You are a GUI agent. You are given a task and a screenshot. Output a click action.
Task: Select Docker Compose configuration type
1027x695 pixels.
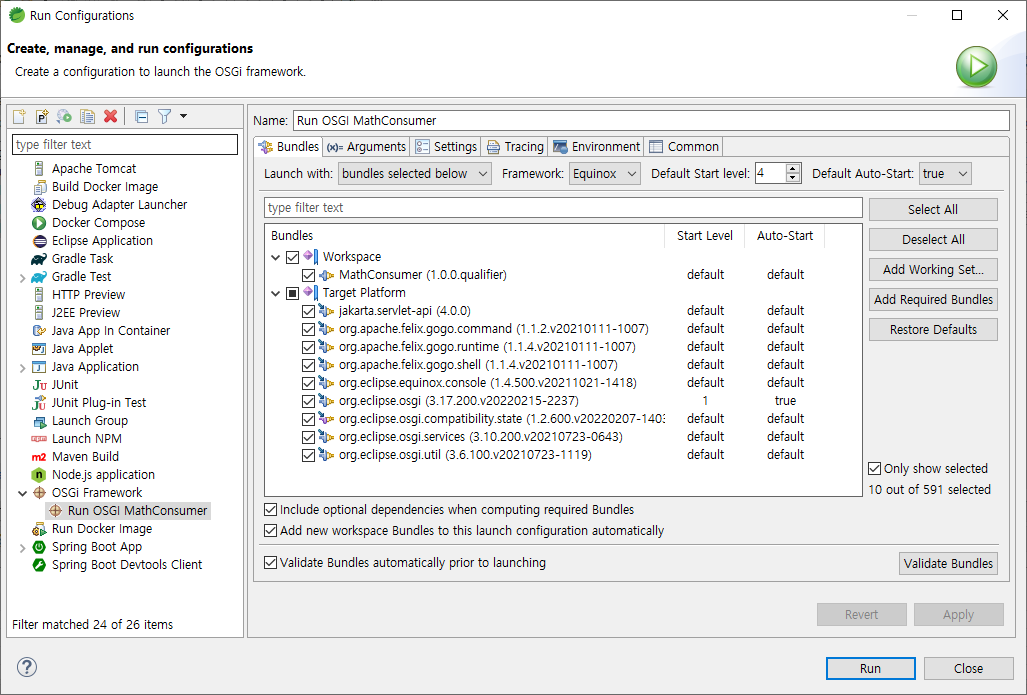click(98, 223)
